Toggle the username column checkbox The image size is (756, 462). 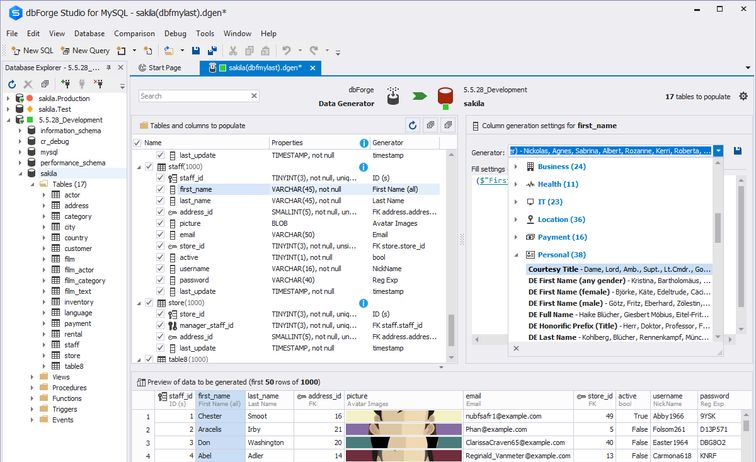(160, 269)
